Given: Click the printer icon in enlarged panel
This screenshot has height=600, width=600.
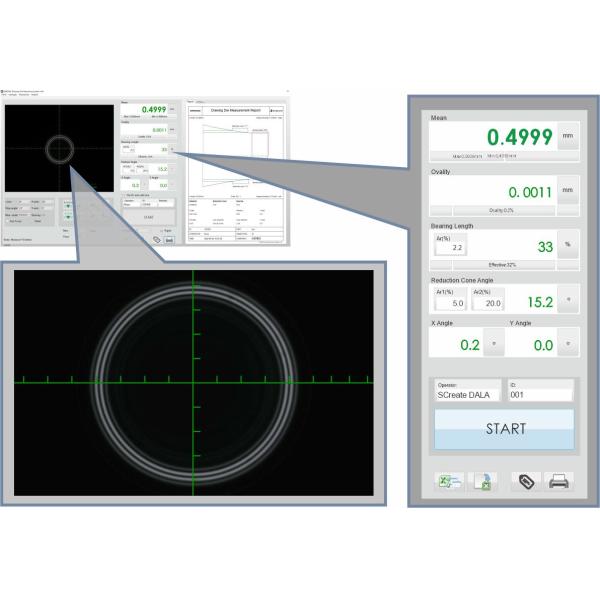Looking at the screenshot, I should (x=559, y=482).
